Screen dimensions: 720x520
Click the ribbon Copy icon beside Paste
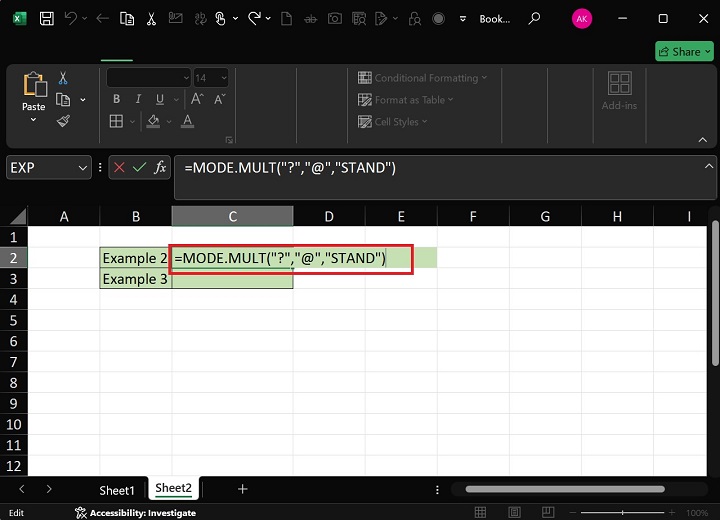(x=63, y=100)
